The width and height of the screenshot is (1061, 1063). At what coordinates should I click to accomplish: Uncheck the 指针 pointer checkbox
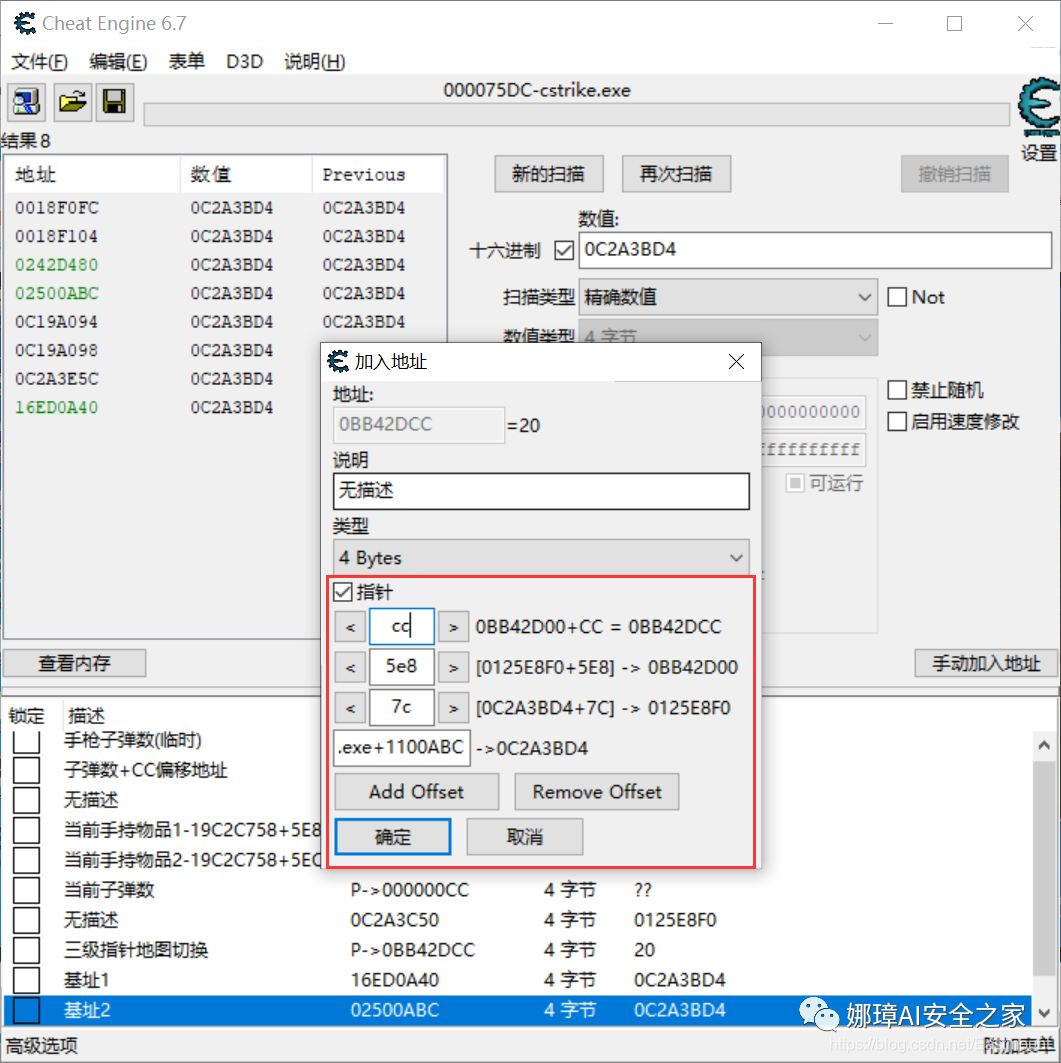(343, 592)
